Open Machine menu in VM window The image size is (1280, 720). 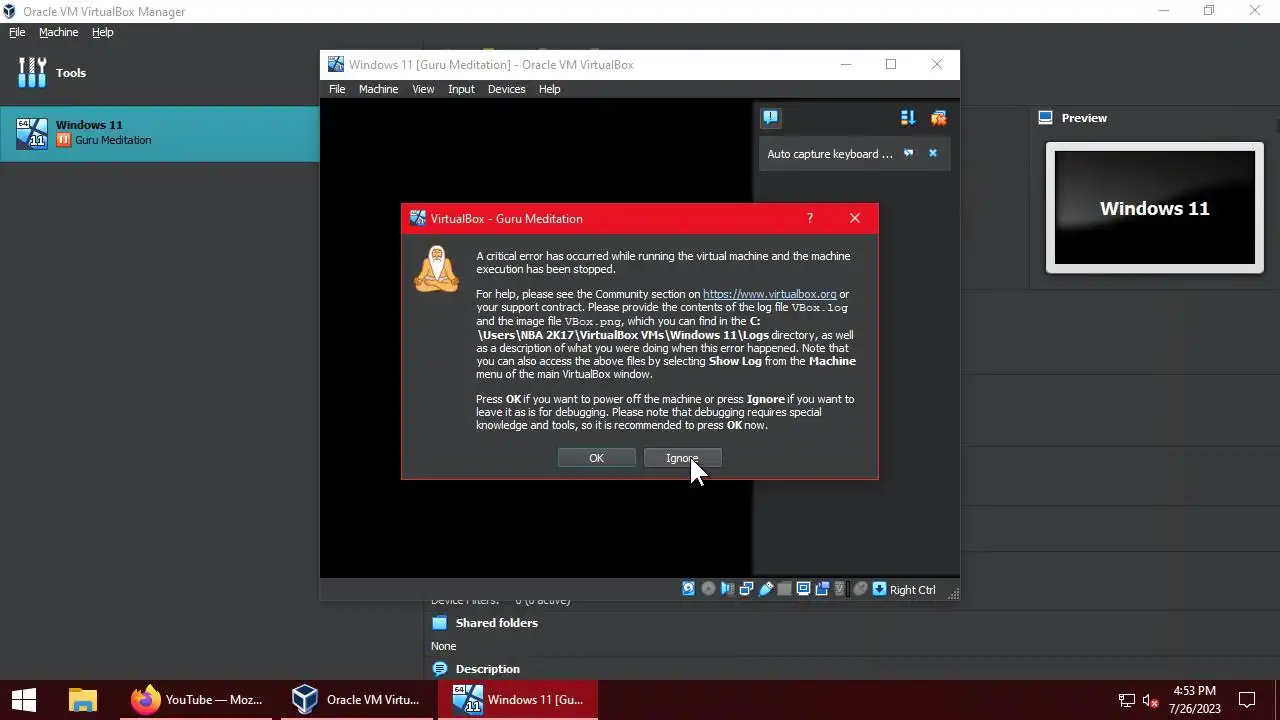378,89
